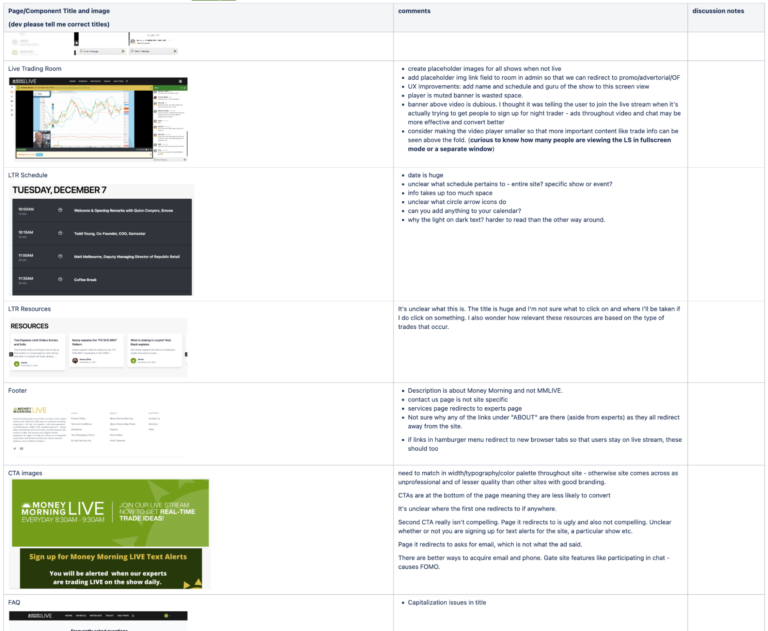Open the FAQ page screenshot thumbnail

[98, 621]
